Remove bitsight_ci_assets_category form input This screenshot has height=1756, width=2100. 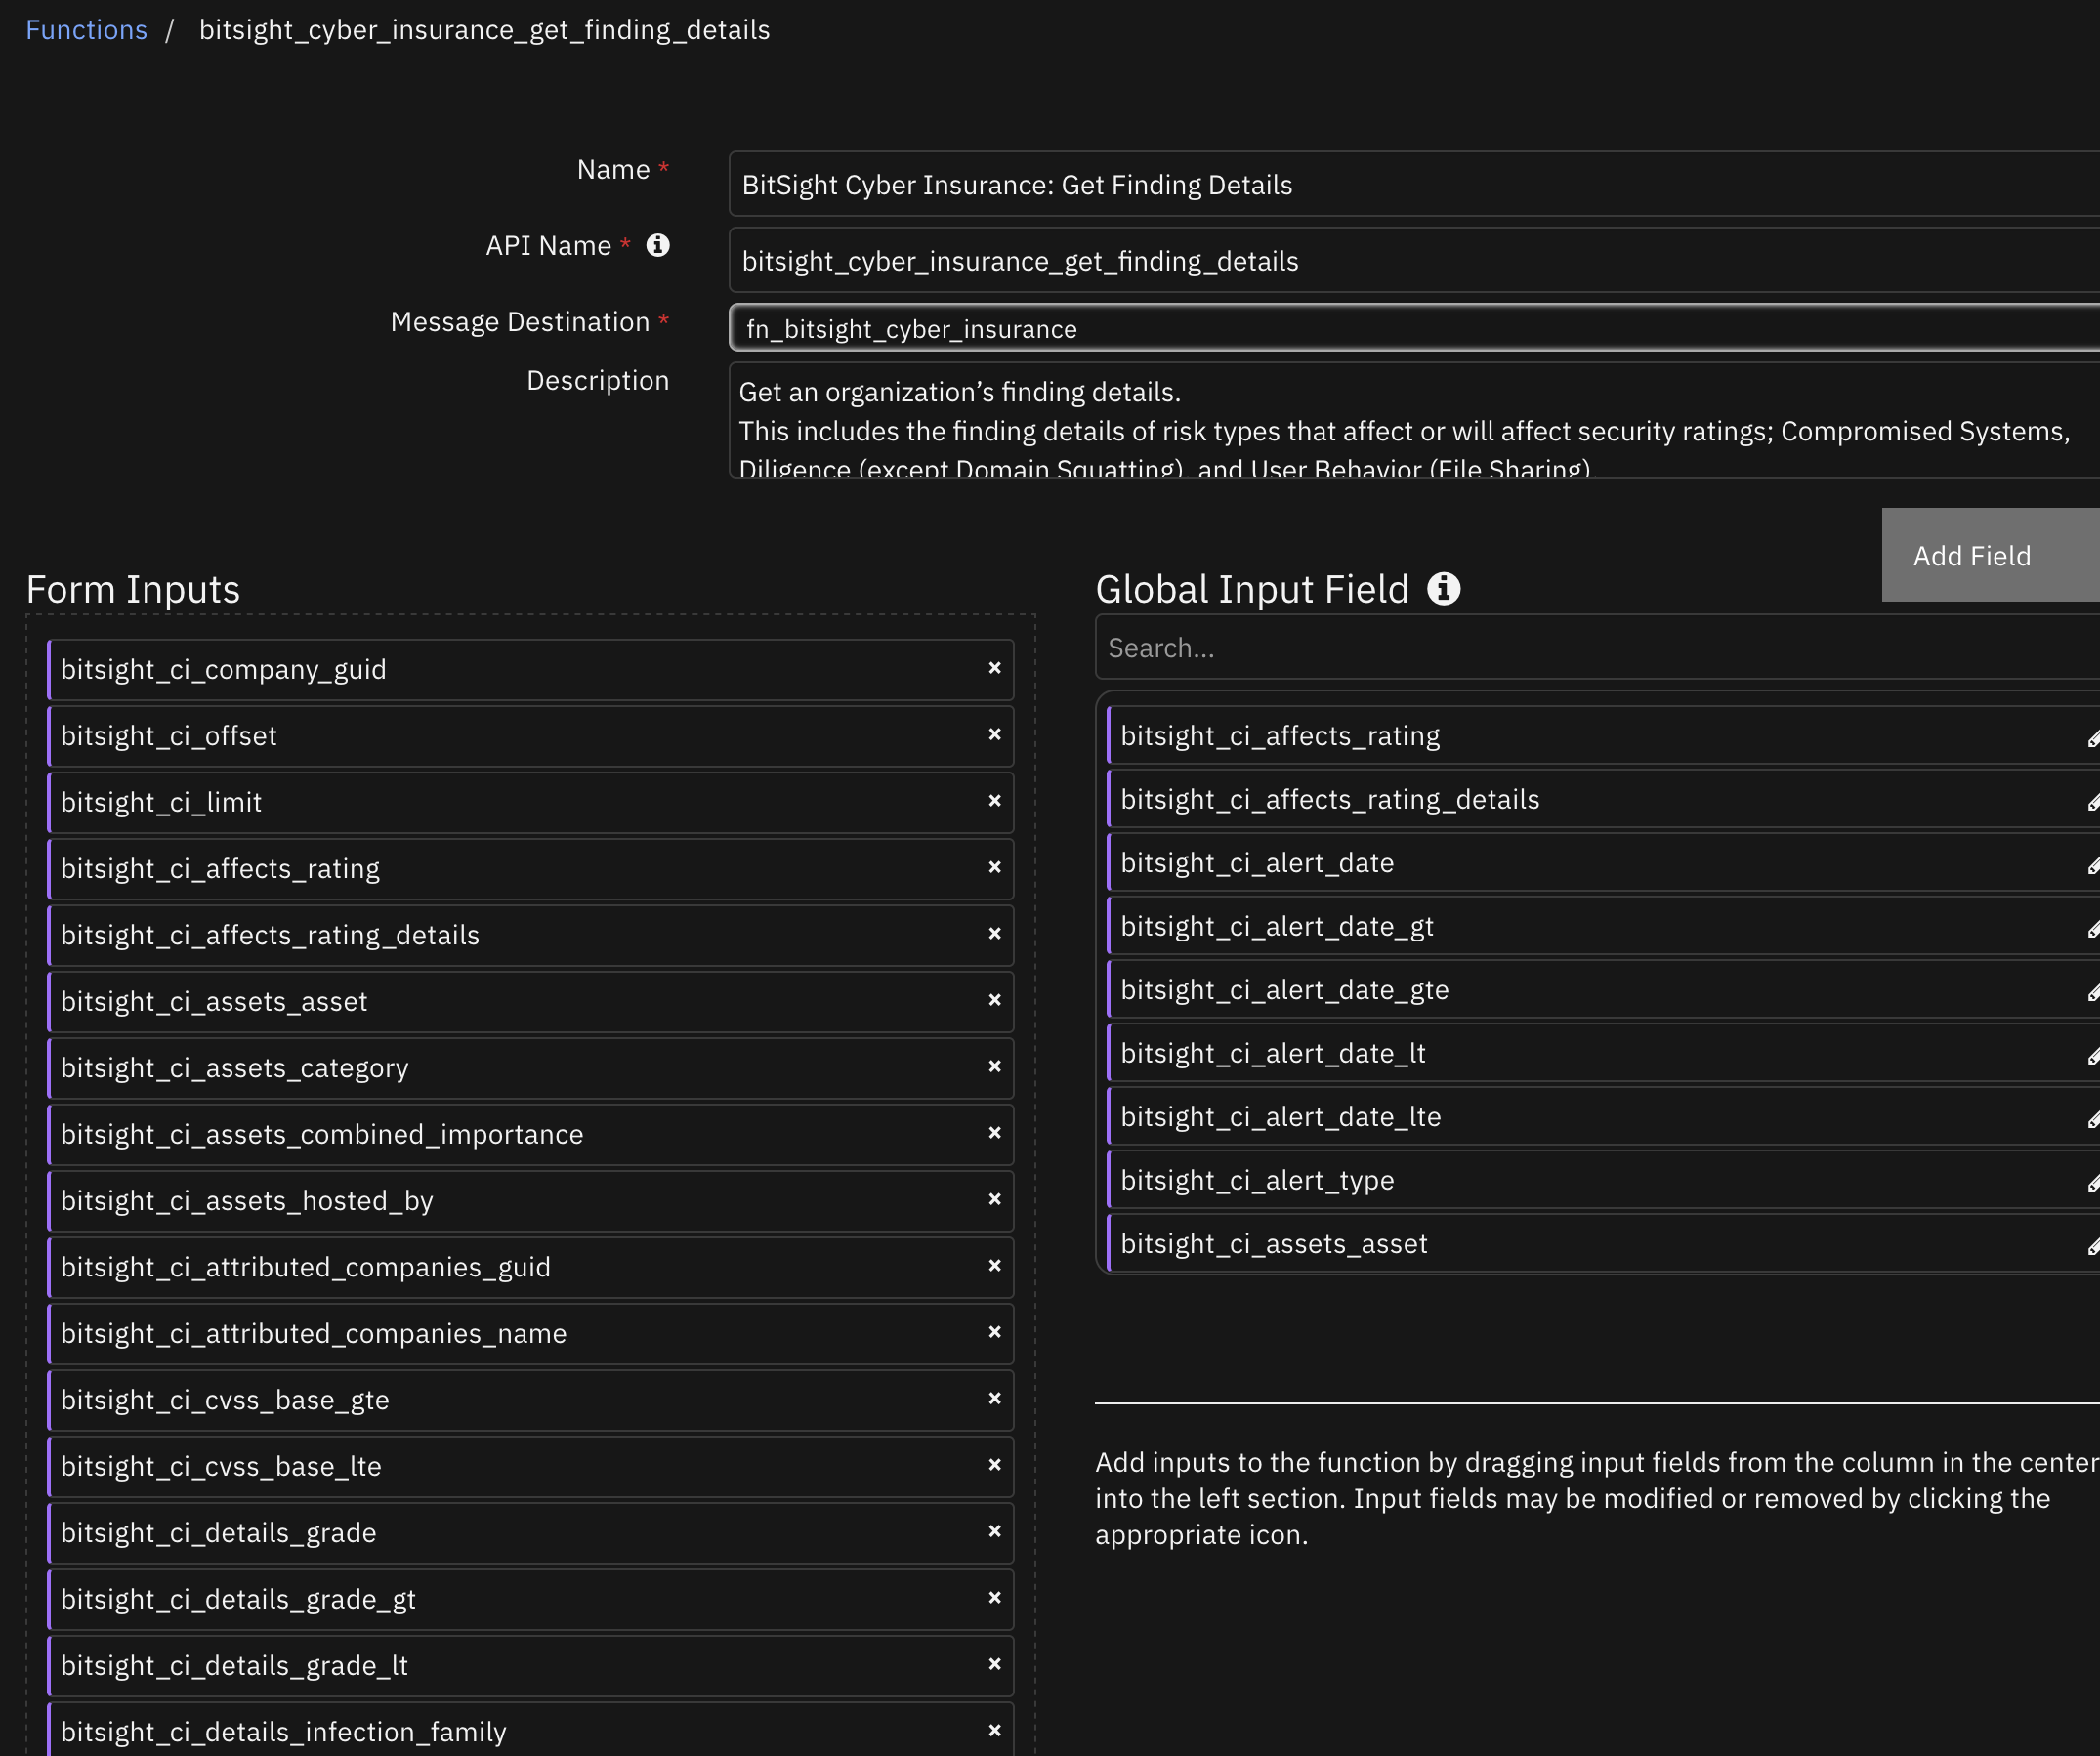tap(994, 1066)
